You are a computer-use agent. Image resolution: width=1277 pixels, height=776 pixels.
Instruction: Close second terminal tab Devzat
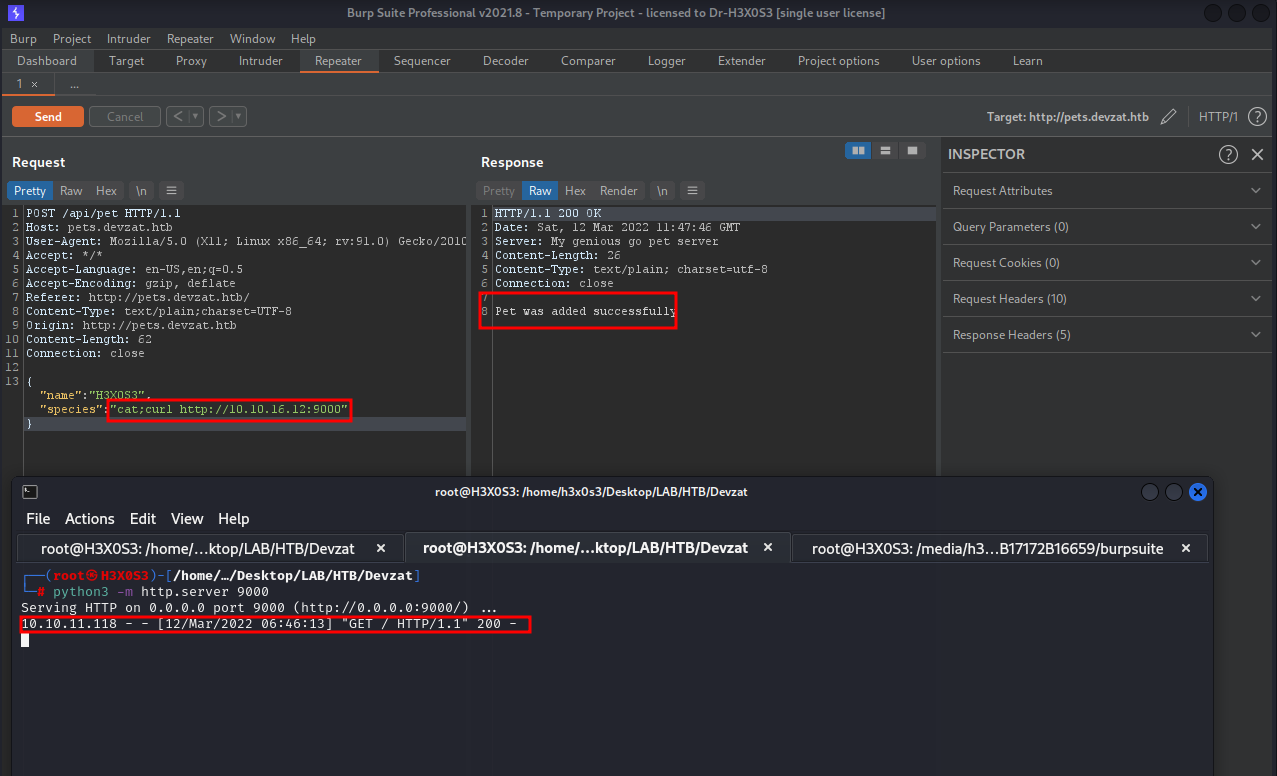[768, 548]
